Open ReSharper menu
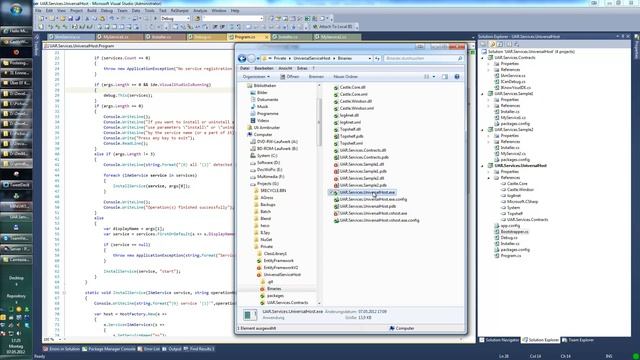This screenshot has height=360, width=640. tap(180, 11)
